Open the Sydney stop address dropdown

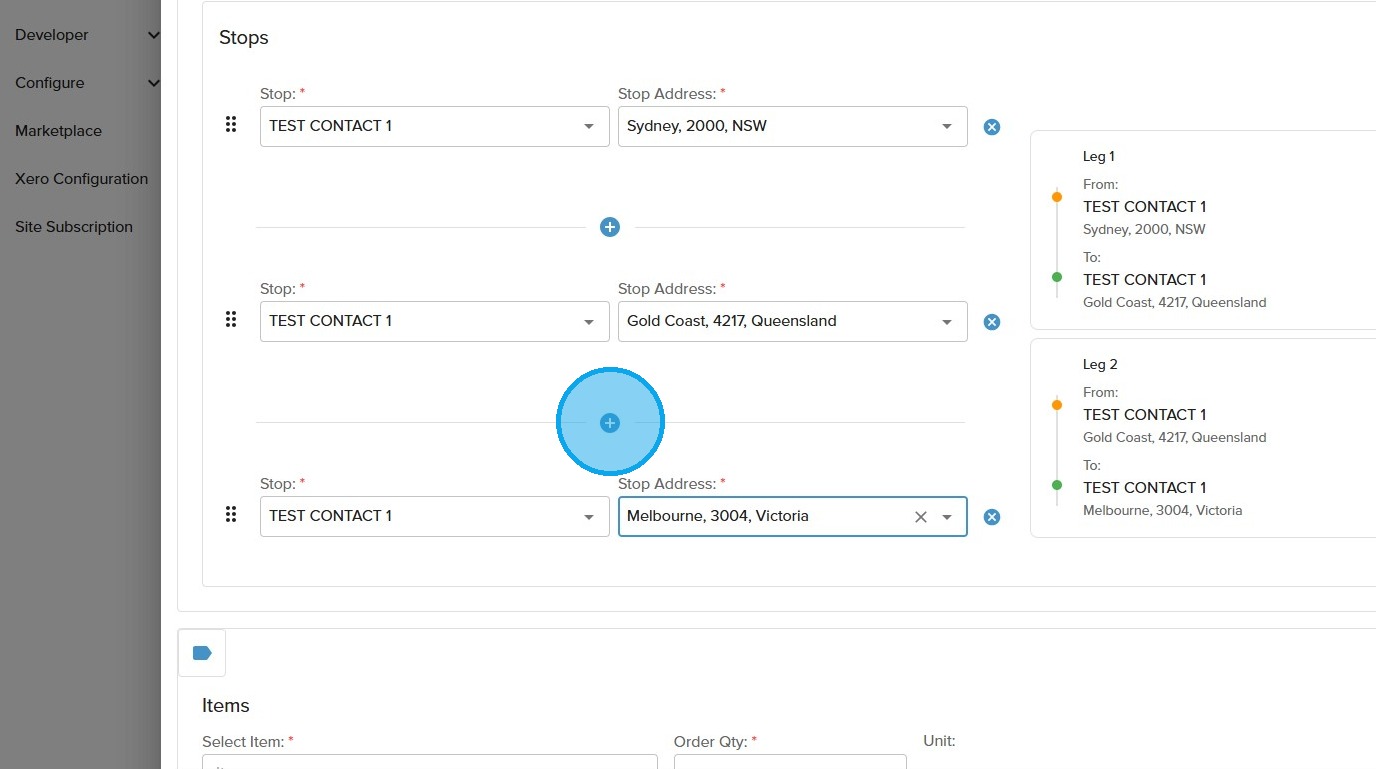coord(947,127)
